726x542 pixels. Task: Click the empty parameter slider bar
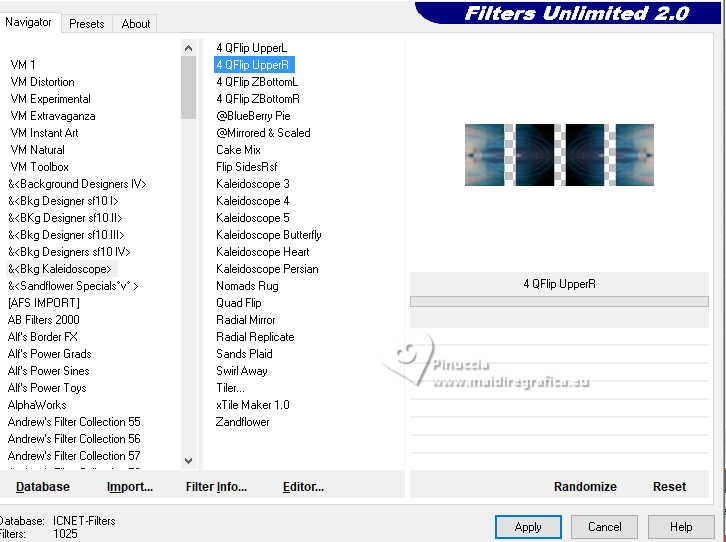[559, 302]
